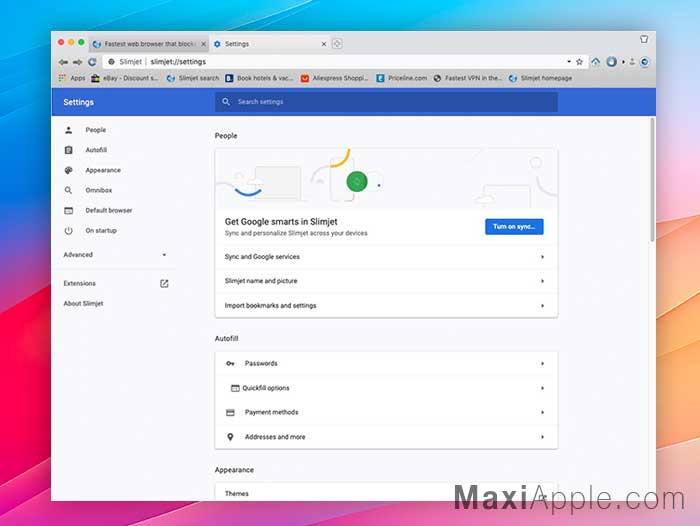Open the address bar history dropdown arrow
The height and width of the screenshot is (526, 700).
coord(569,62)
